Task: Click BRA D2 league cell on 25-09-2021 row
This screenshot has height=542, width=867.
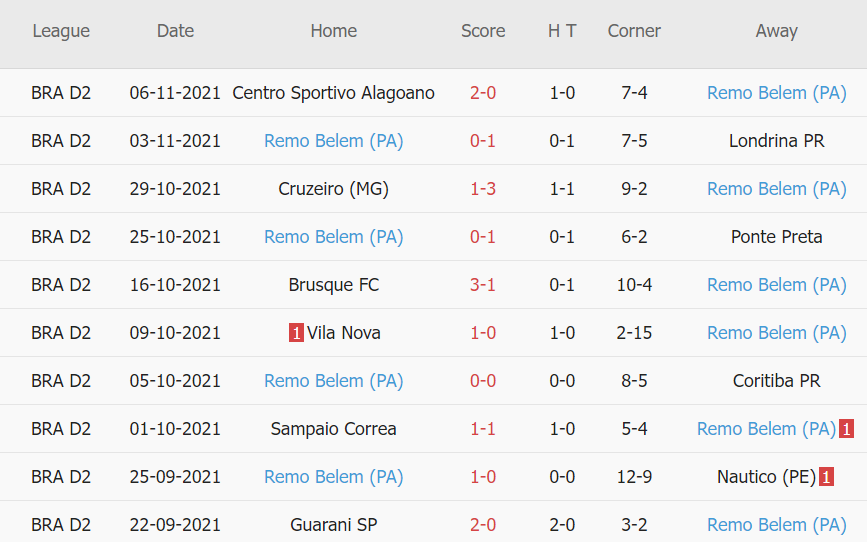Action: (x=61, y=477)
